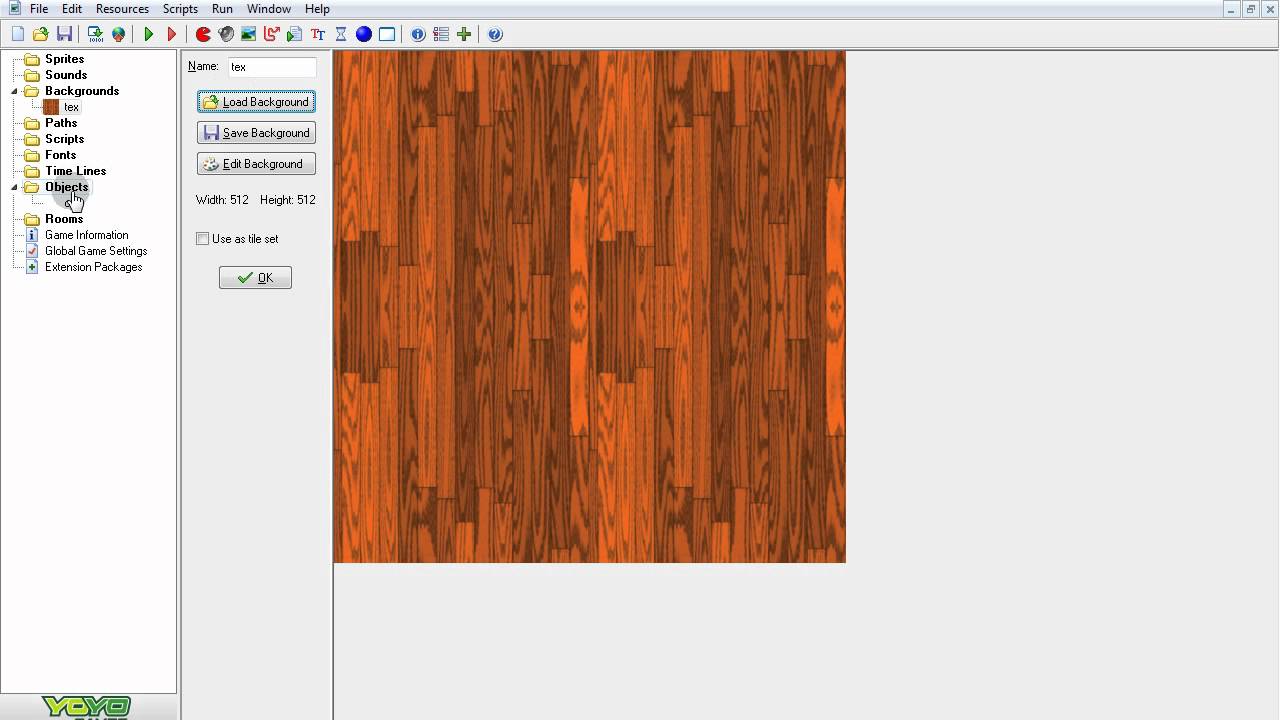Create a new sprite with the Pac-Man icon
The image size is (1280, 720).
click(x=203, y=34)
